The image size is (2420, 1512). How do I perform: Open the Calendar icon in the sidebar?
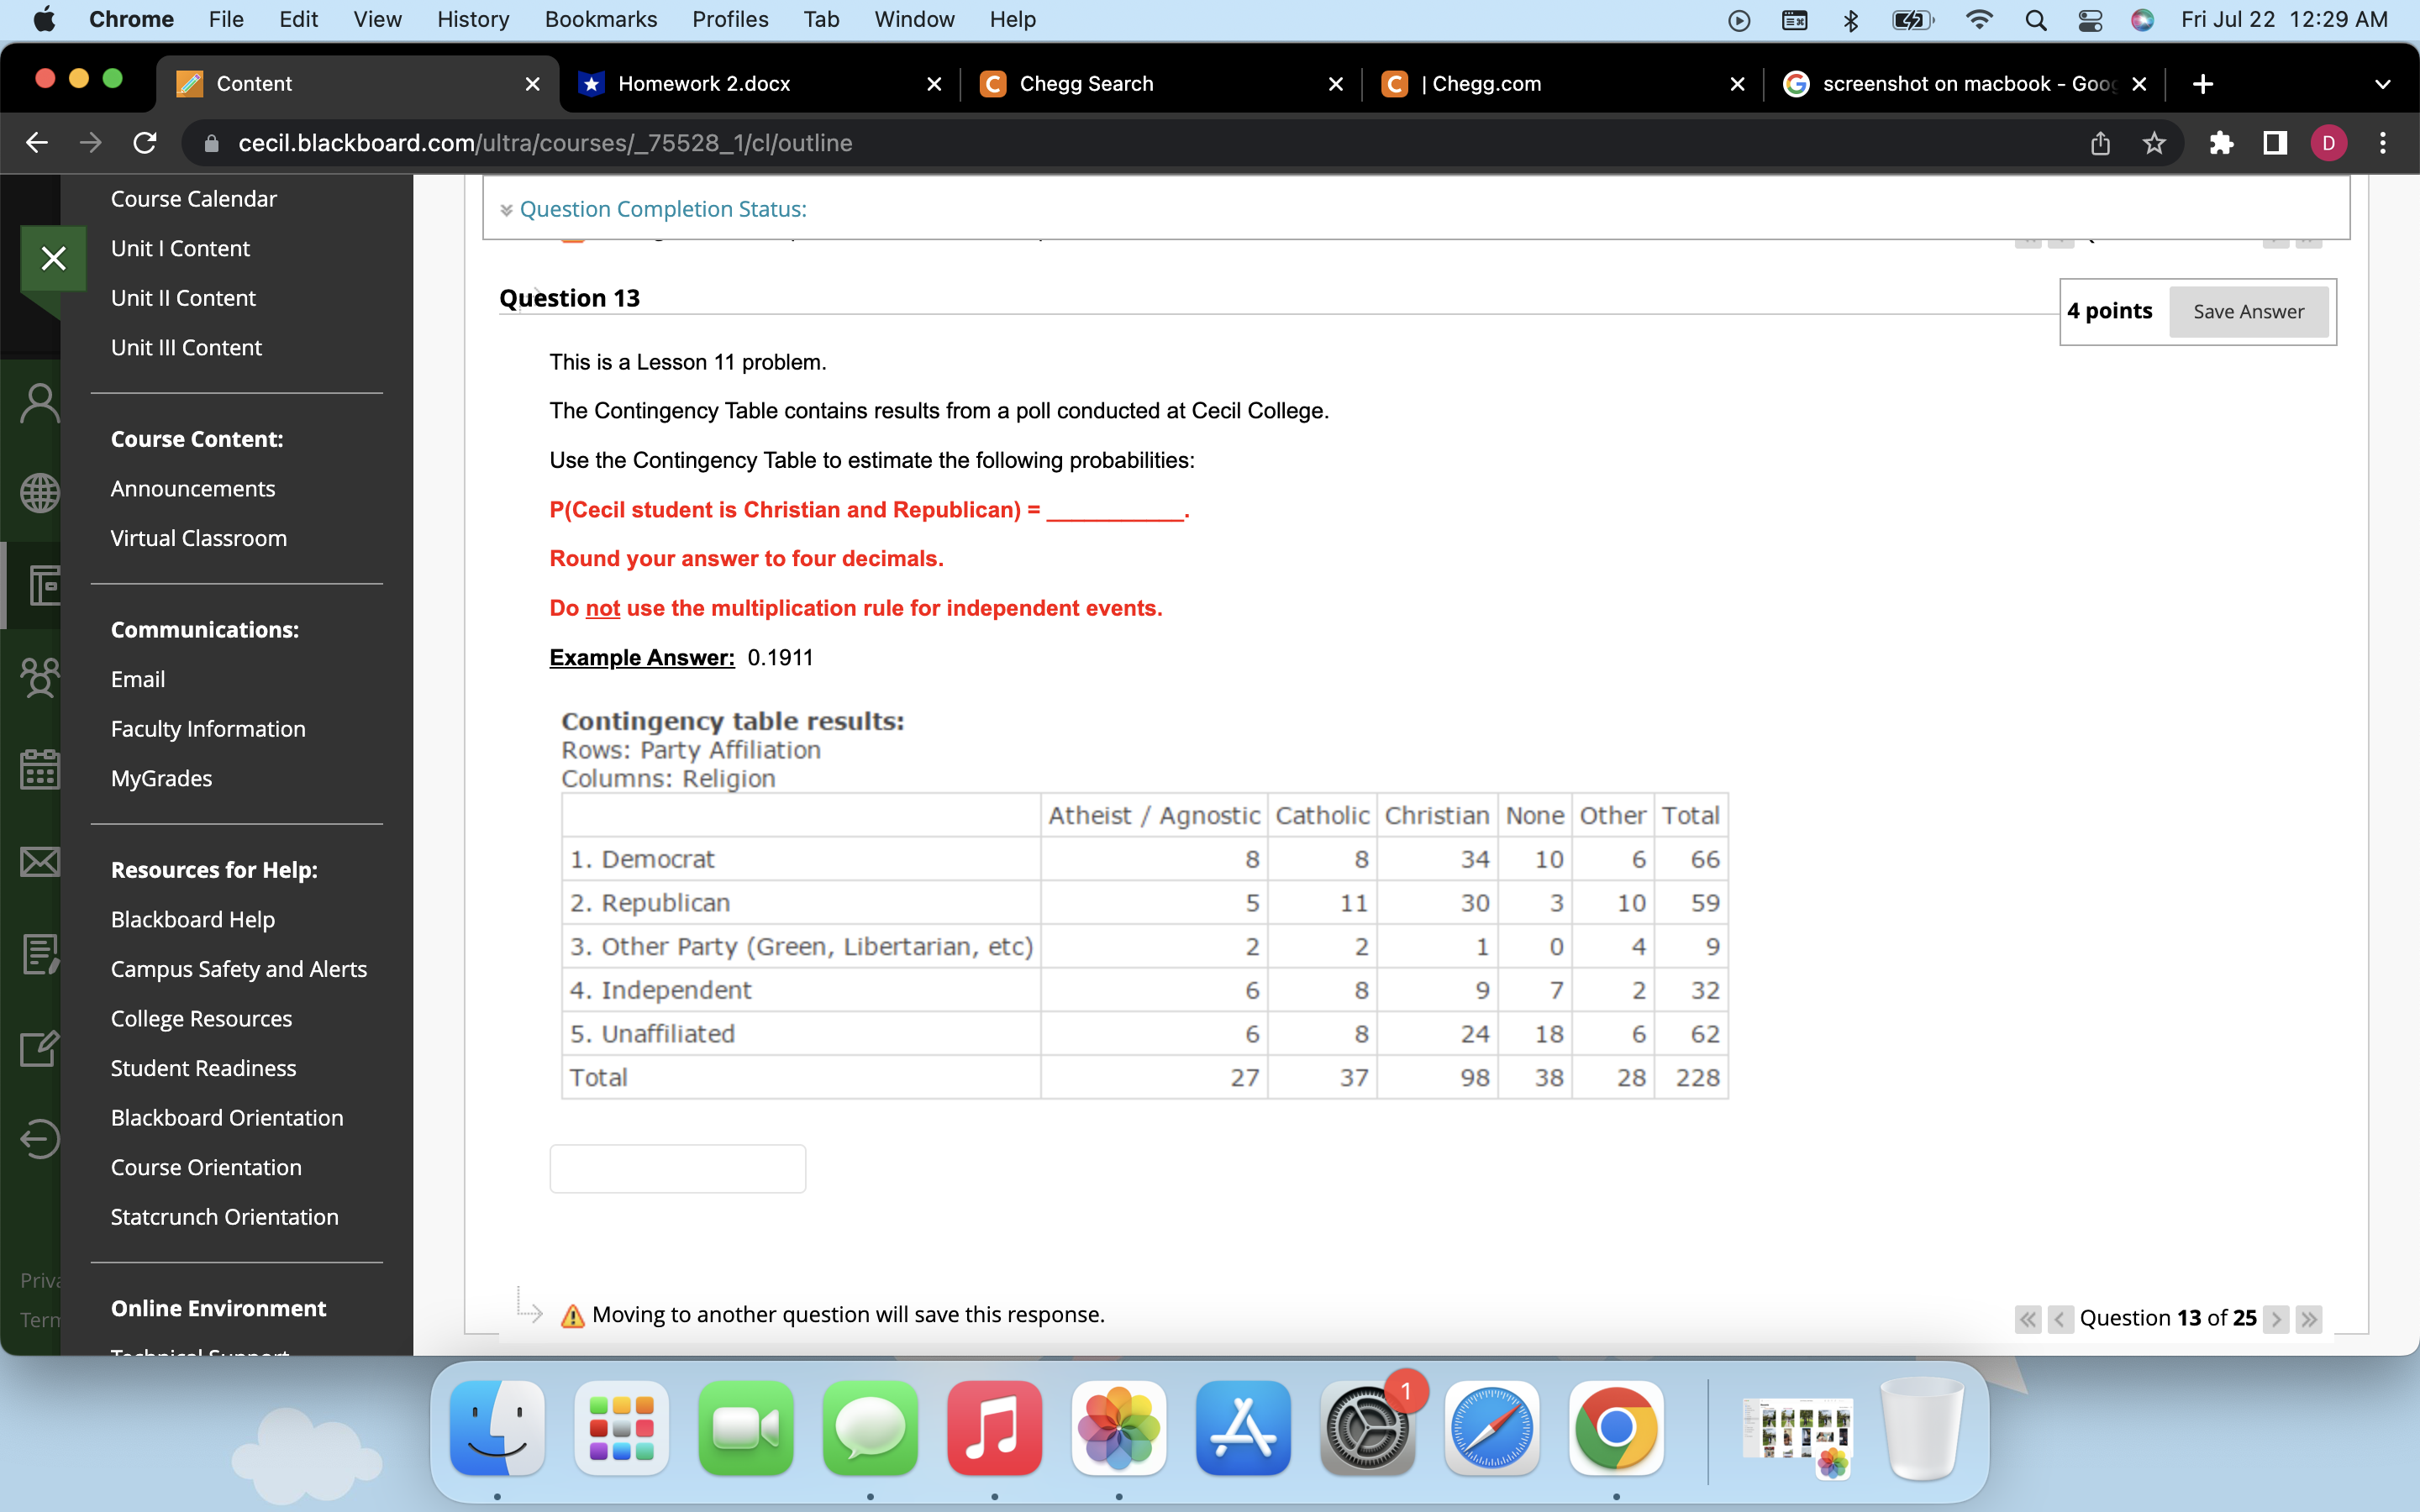39,769
